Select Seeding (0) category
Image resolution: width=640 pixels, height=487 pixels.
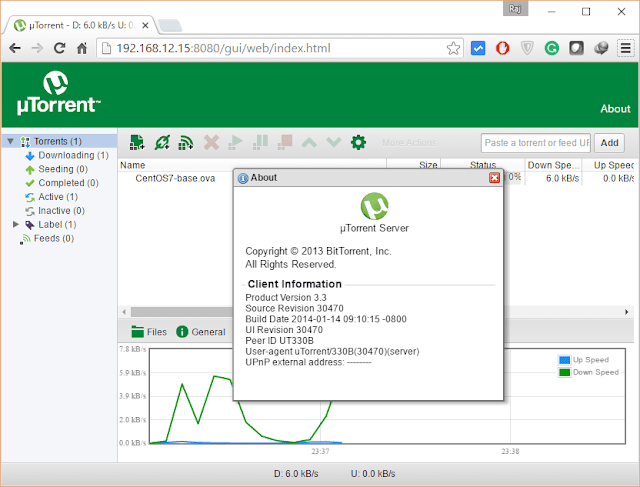click(63, 169)
